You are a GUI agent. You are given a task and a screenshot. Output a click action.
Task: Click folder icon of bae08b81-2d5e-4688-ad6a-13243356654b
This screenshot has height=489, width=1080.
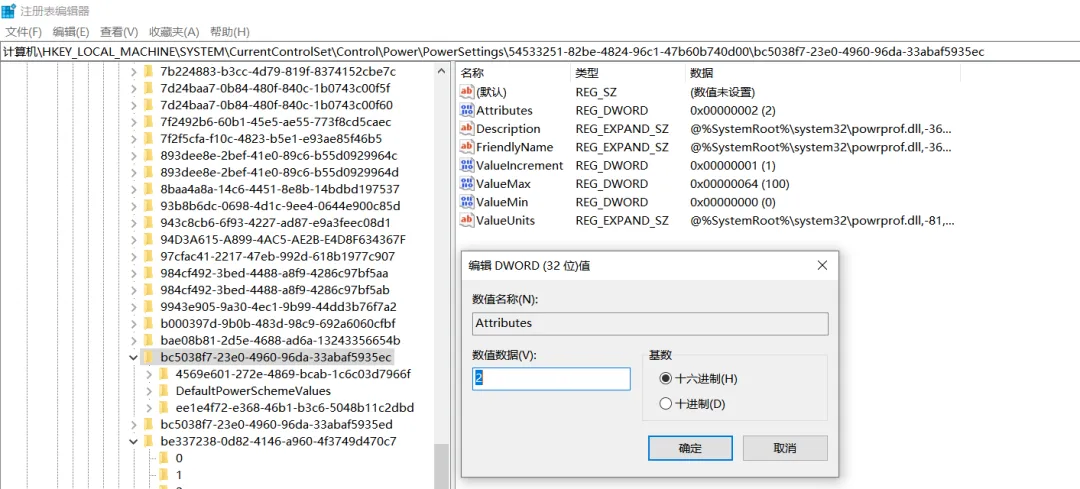pos(148,340)
